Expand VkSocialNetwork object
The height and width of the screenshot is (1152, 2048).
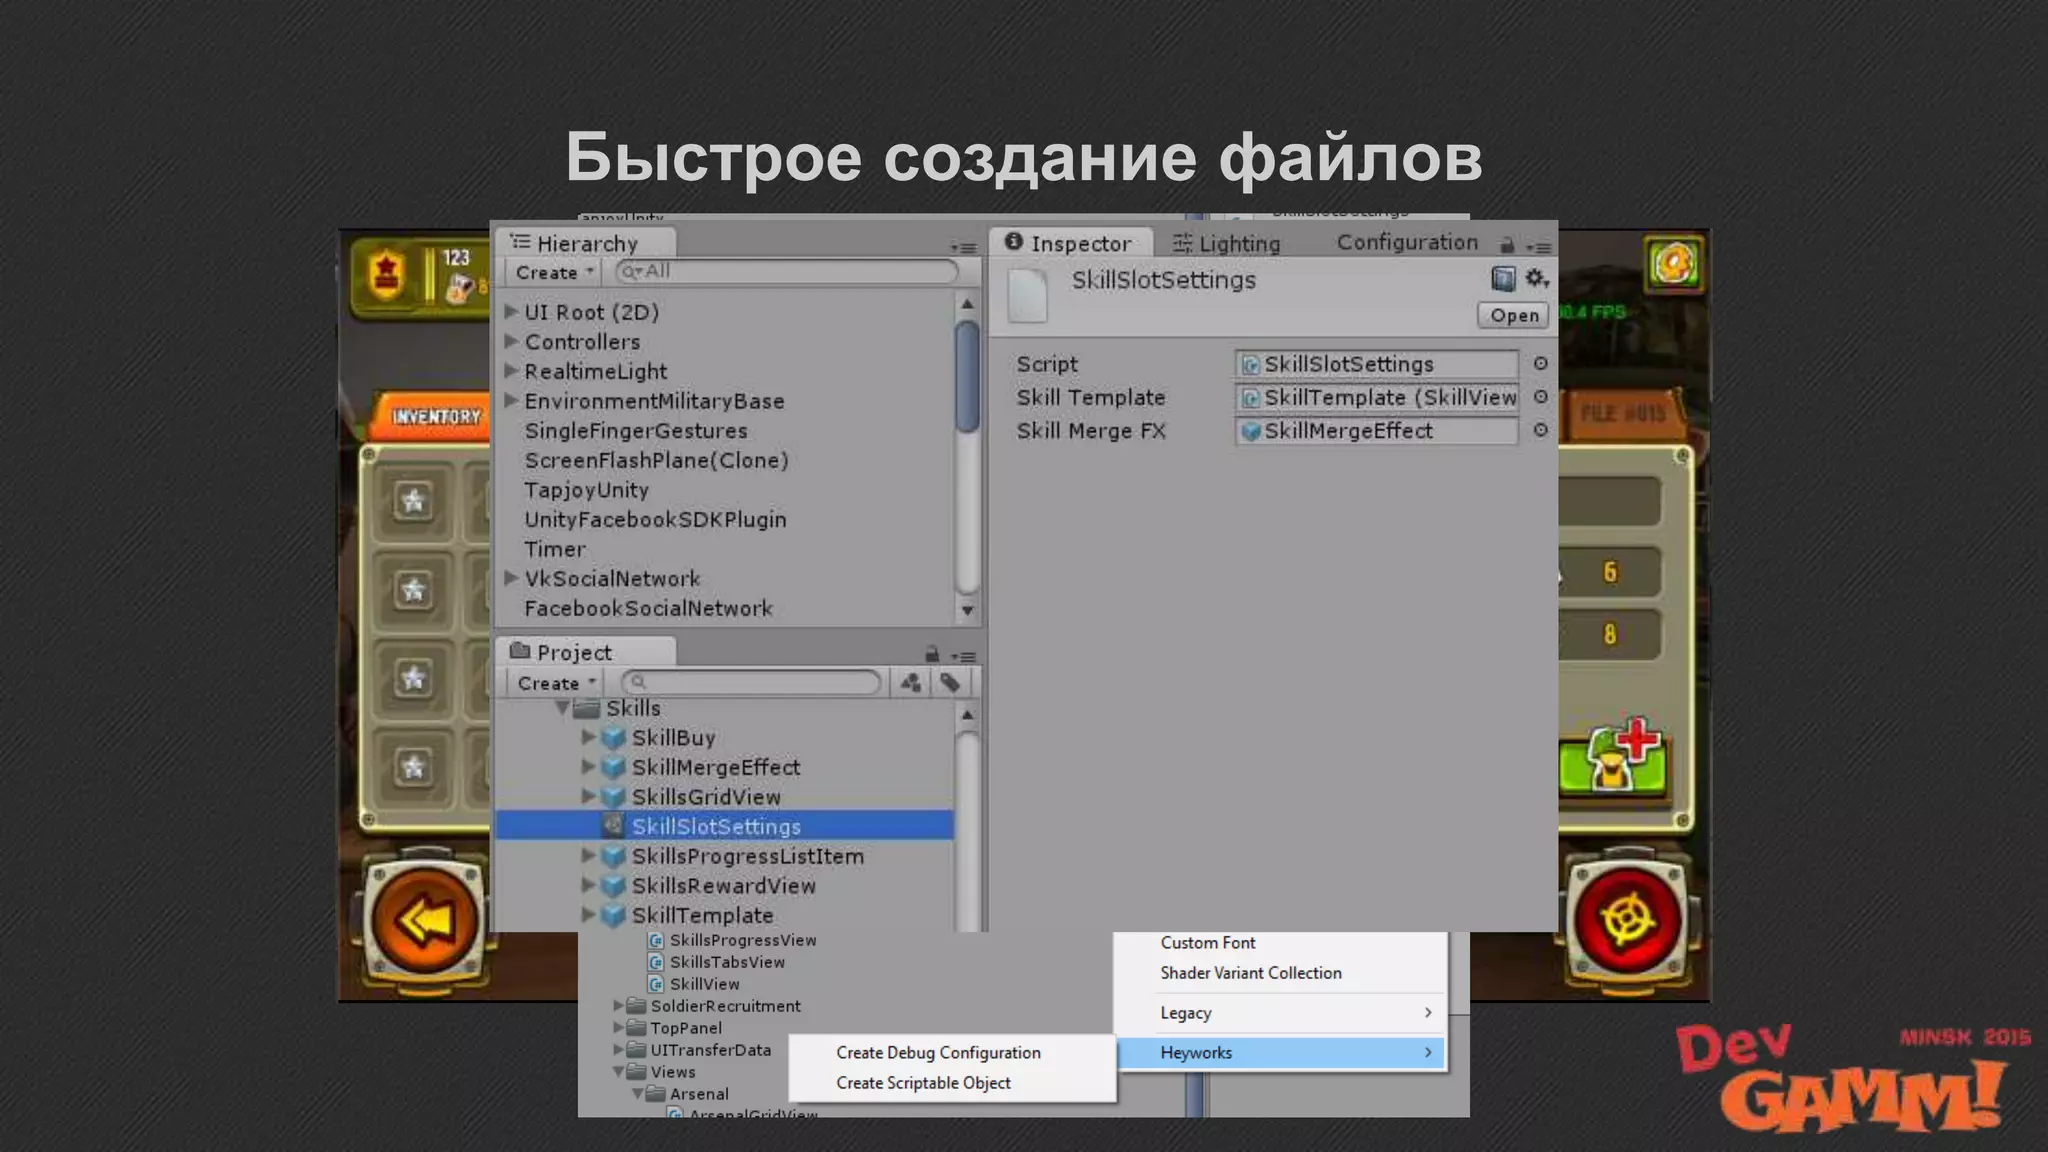[x=511, y=578]
